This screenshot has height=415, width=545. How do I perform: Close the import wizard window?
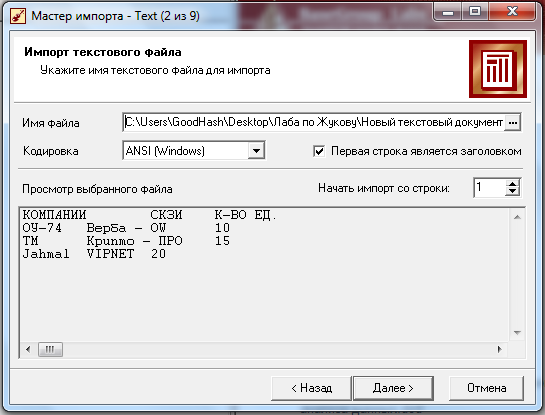[512, 12]
